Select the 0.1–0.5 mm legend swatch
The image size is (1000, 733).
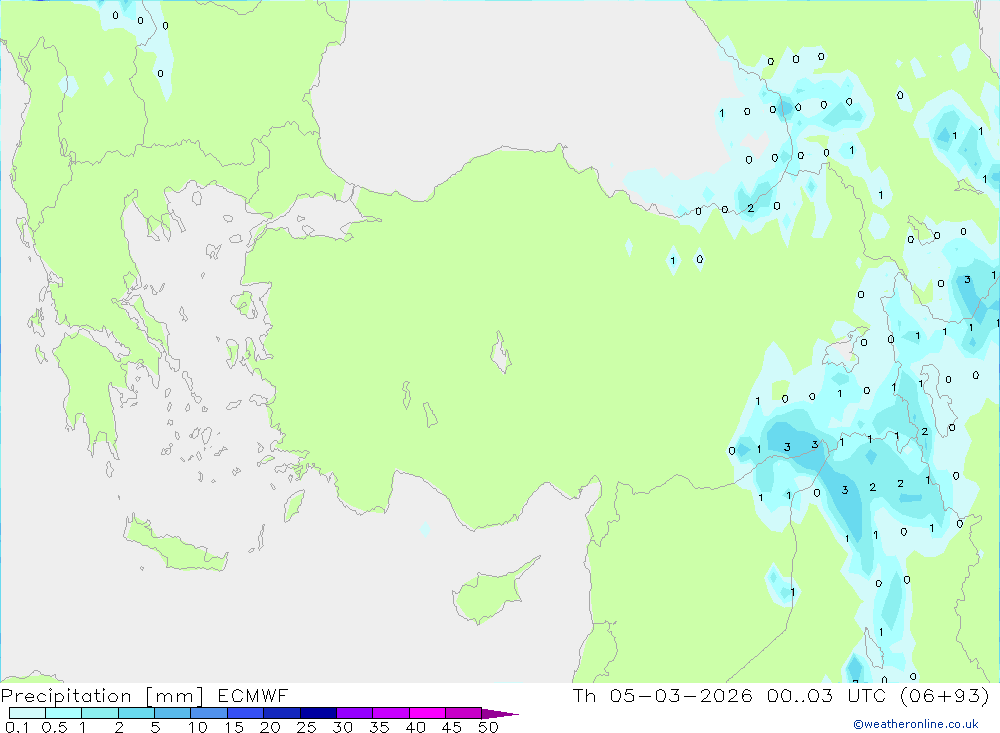tap(27, 713)
